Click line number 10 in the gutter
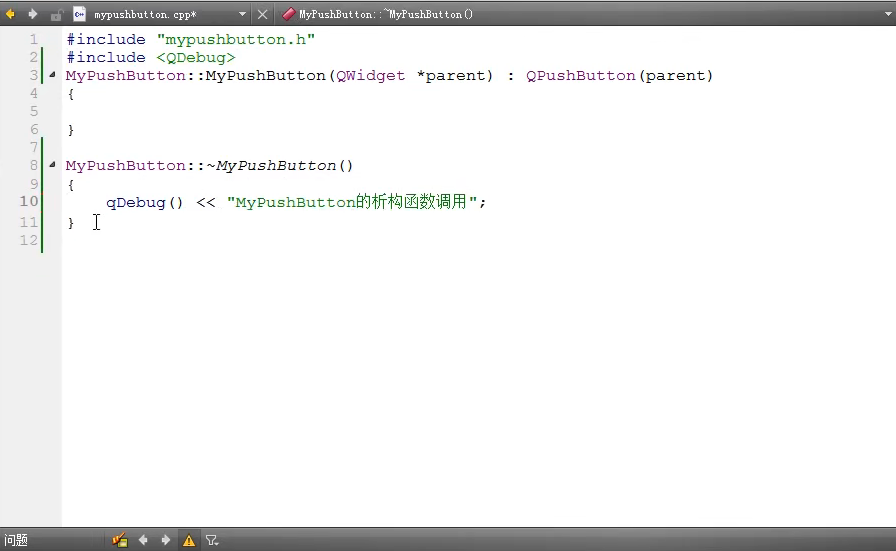 tap(29, 201)
